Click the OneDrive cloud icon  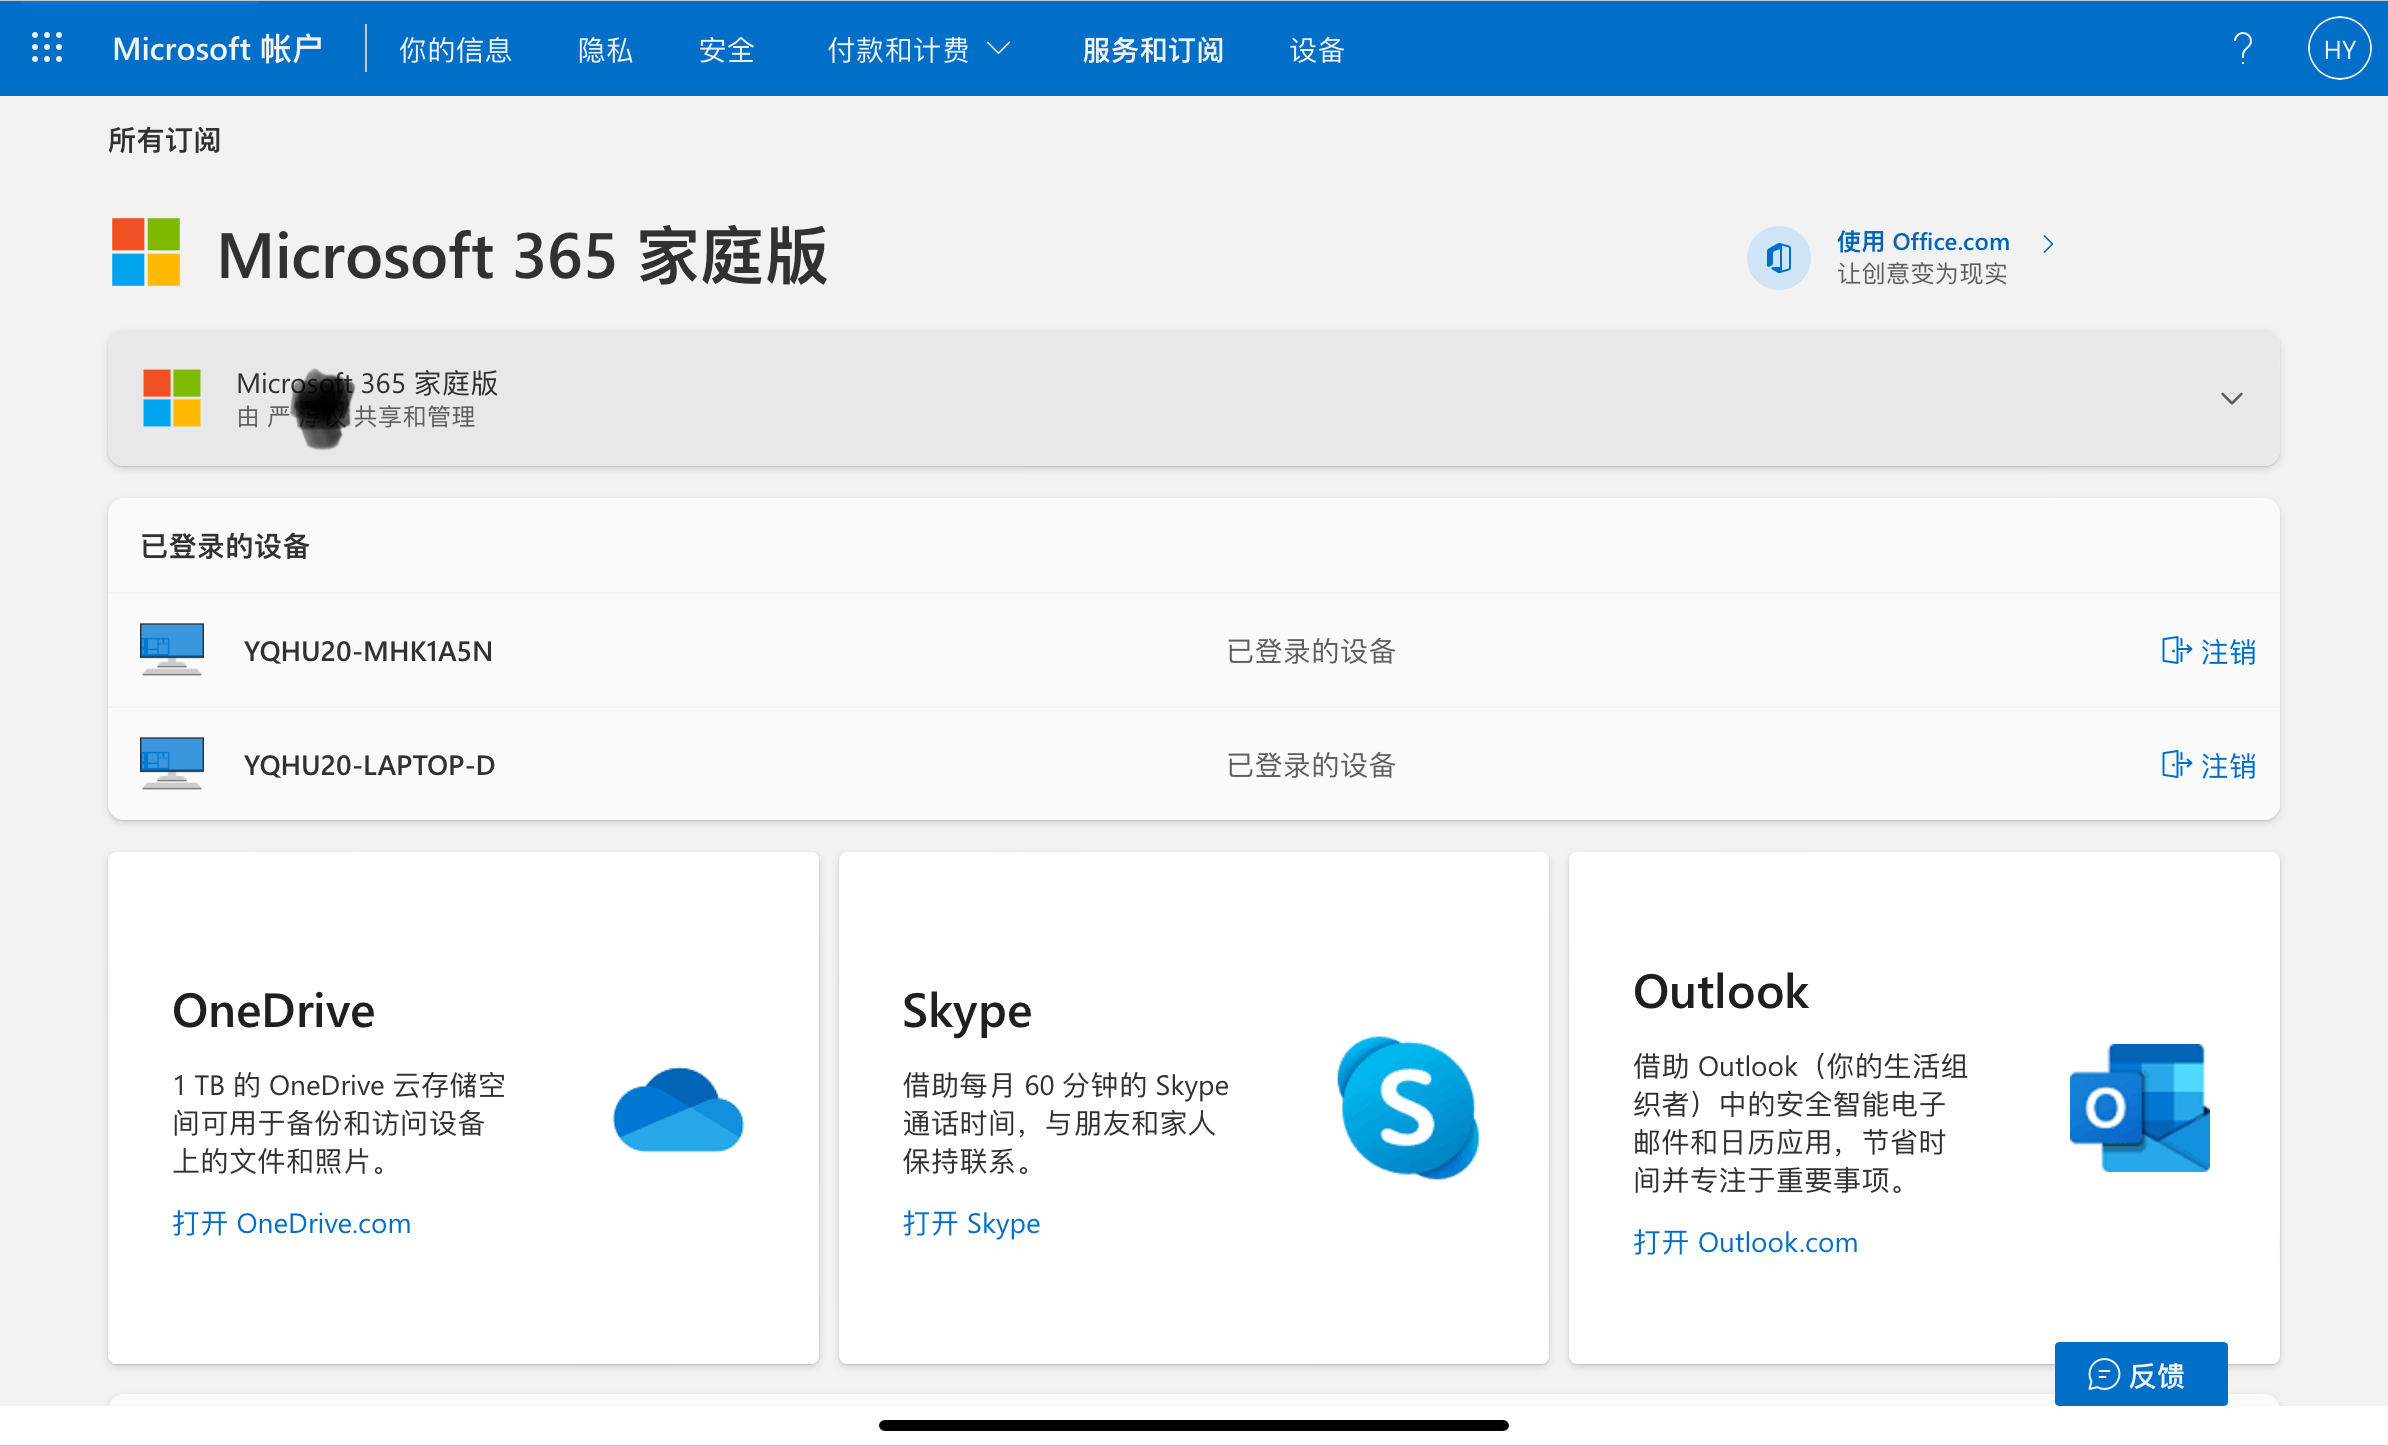678,1110
